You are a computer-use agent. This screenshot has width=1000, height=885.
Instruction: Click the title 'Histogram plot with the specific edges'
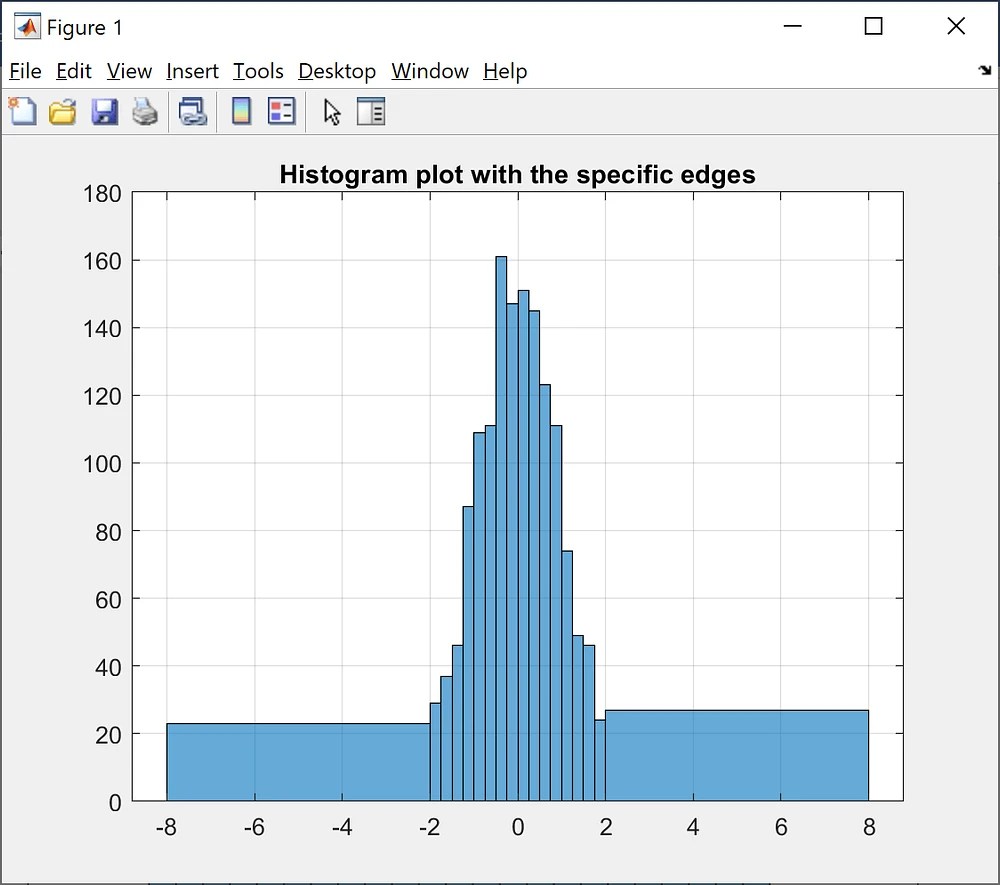[x=518, y=174]
